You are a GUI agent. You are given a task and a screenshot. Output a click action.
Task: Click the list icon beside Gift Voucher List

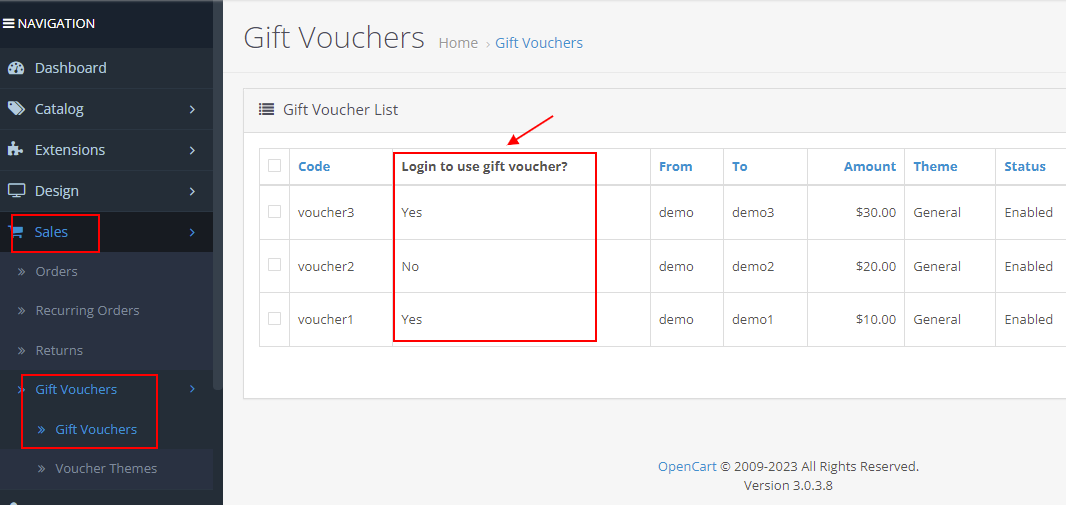tap(266, 110)
